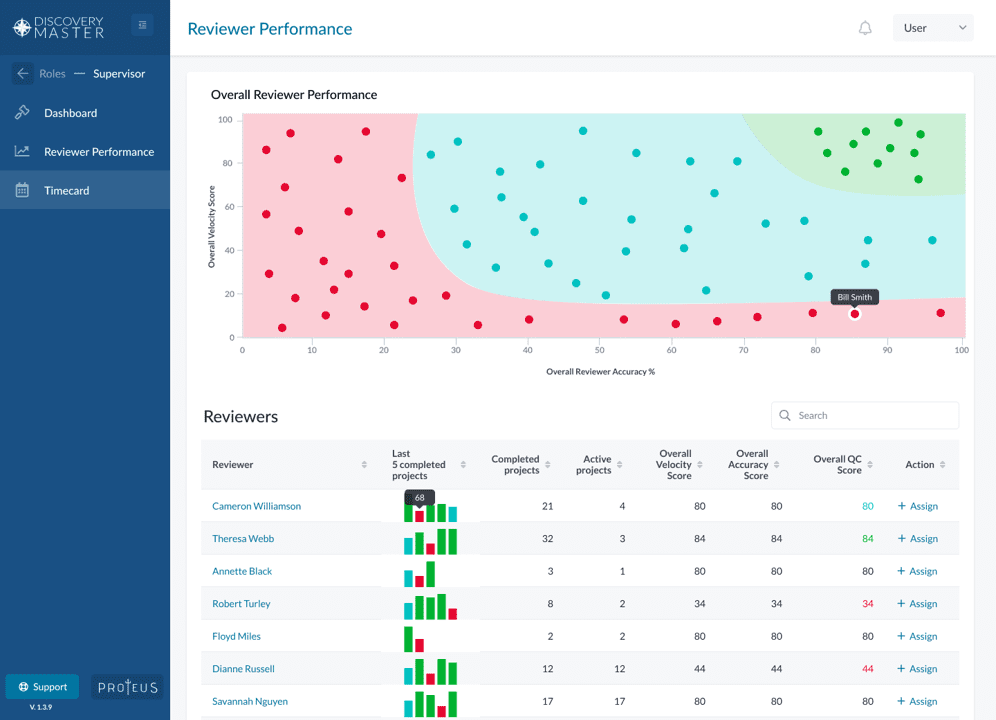996x720 pixels.
Task: Click the Dashboard gauge icon in sidebar
Action: tap(22, 113)
